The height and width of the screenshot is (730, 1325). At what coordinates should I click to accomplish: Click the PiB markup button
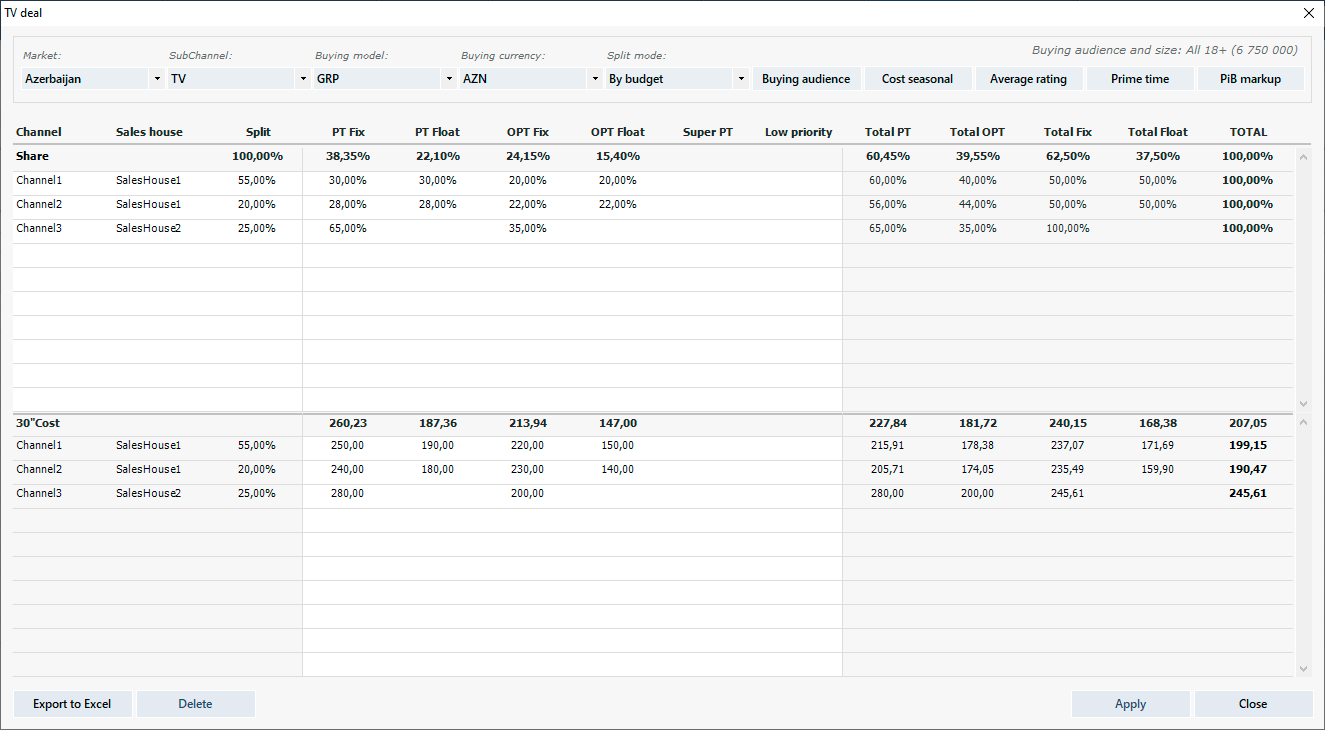pyautogui.click(x=1251, y=79)
